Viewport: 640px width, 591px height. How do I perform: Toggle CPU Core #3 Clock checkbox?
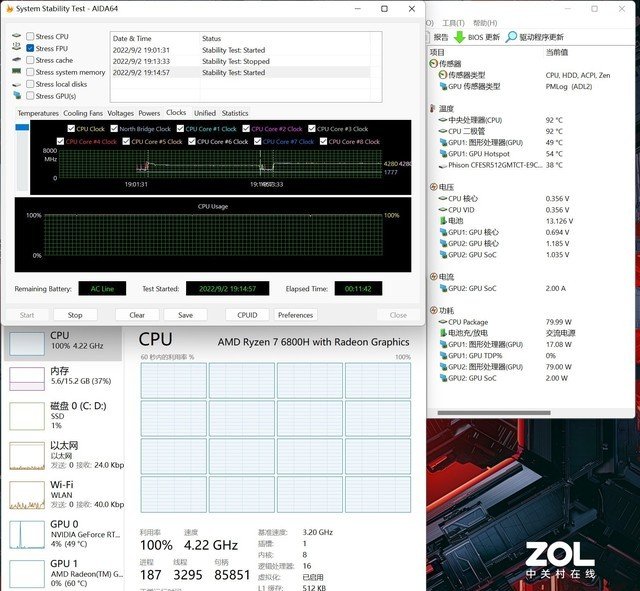pyautogui.click(x=312, y=129)
